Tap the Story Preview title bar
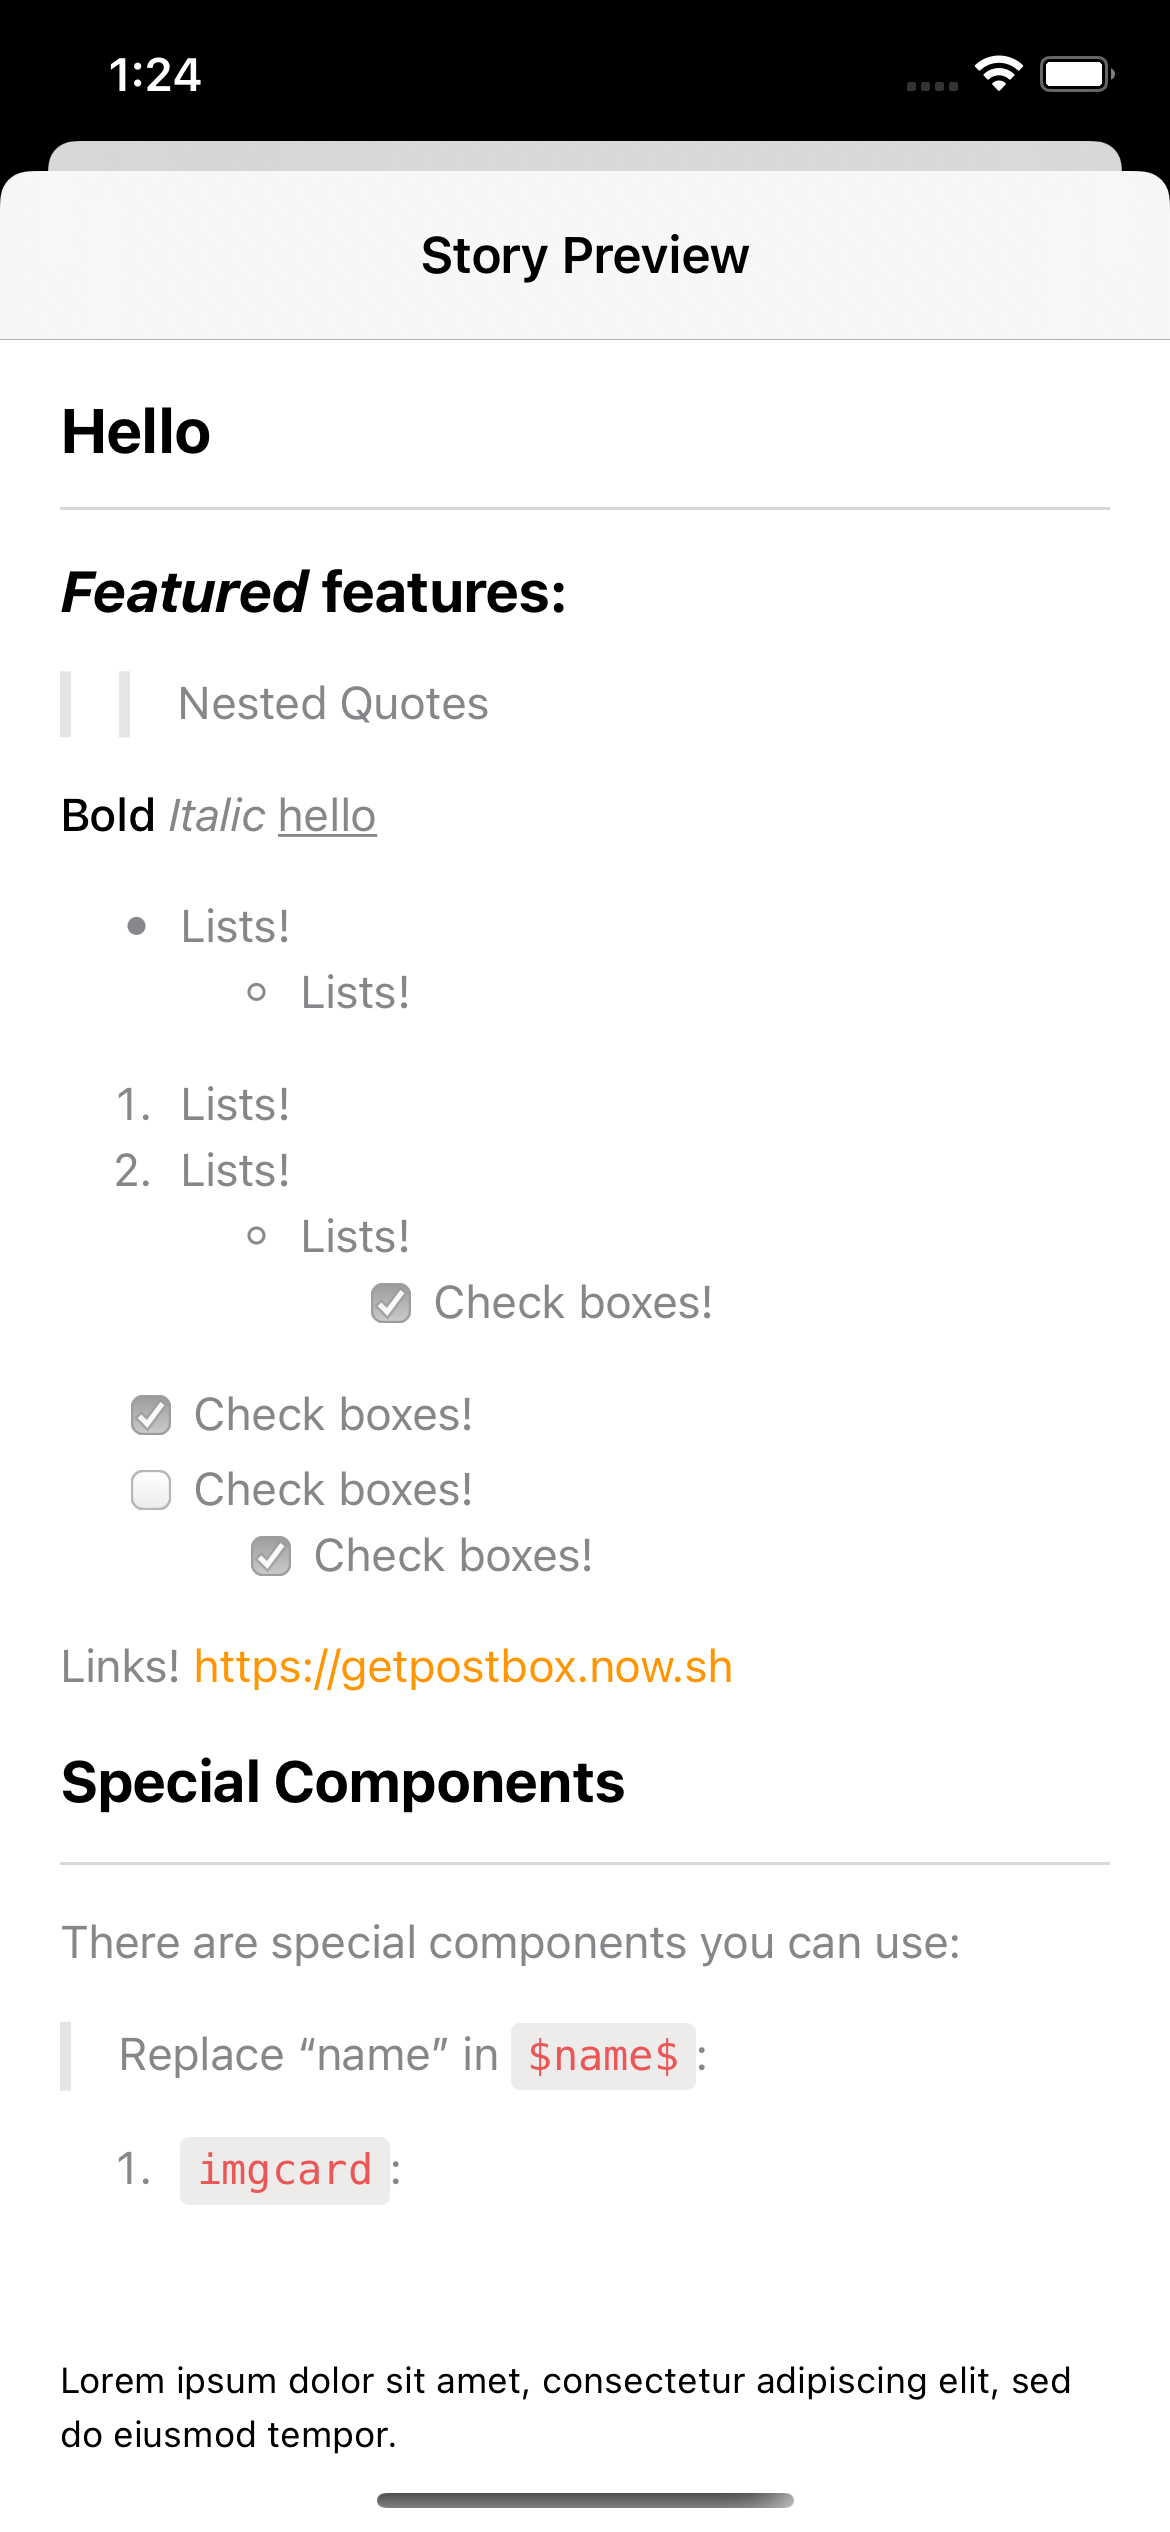The image size is (1170, 2532). (x=585, y=255)
